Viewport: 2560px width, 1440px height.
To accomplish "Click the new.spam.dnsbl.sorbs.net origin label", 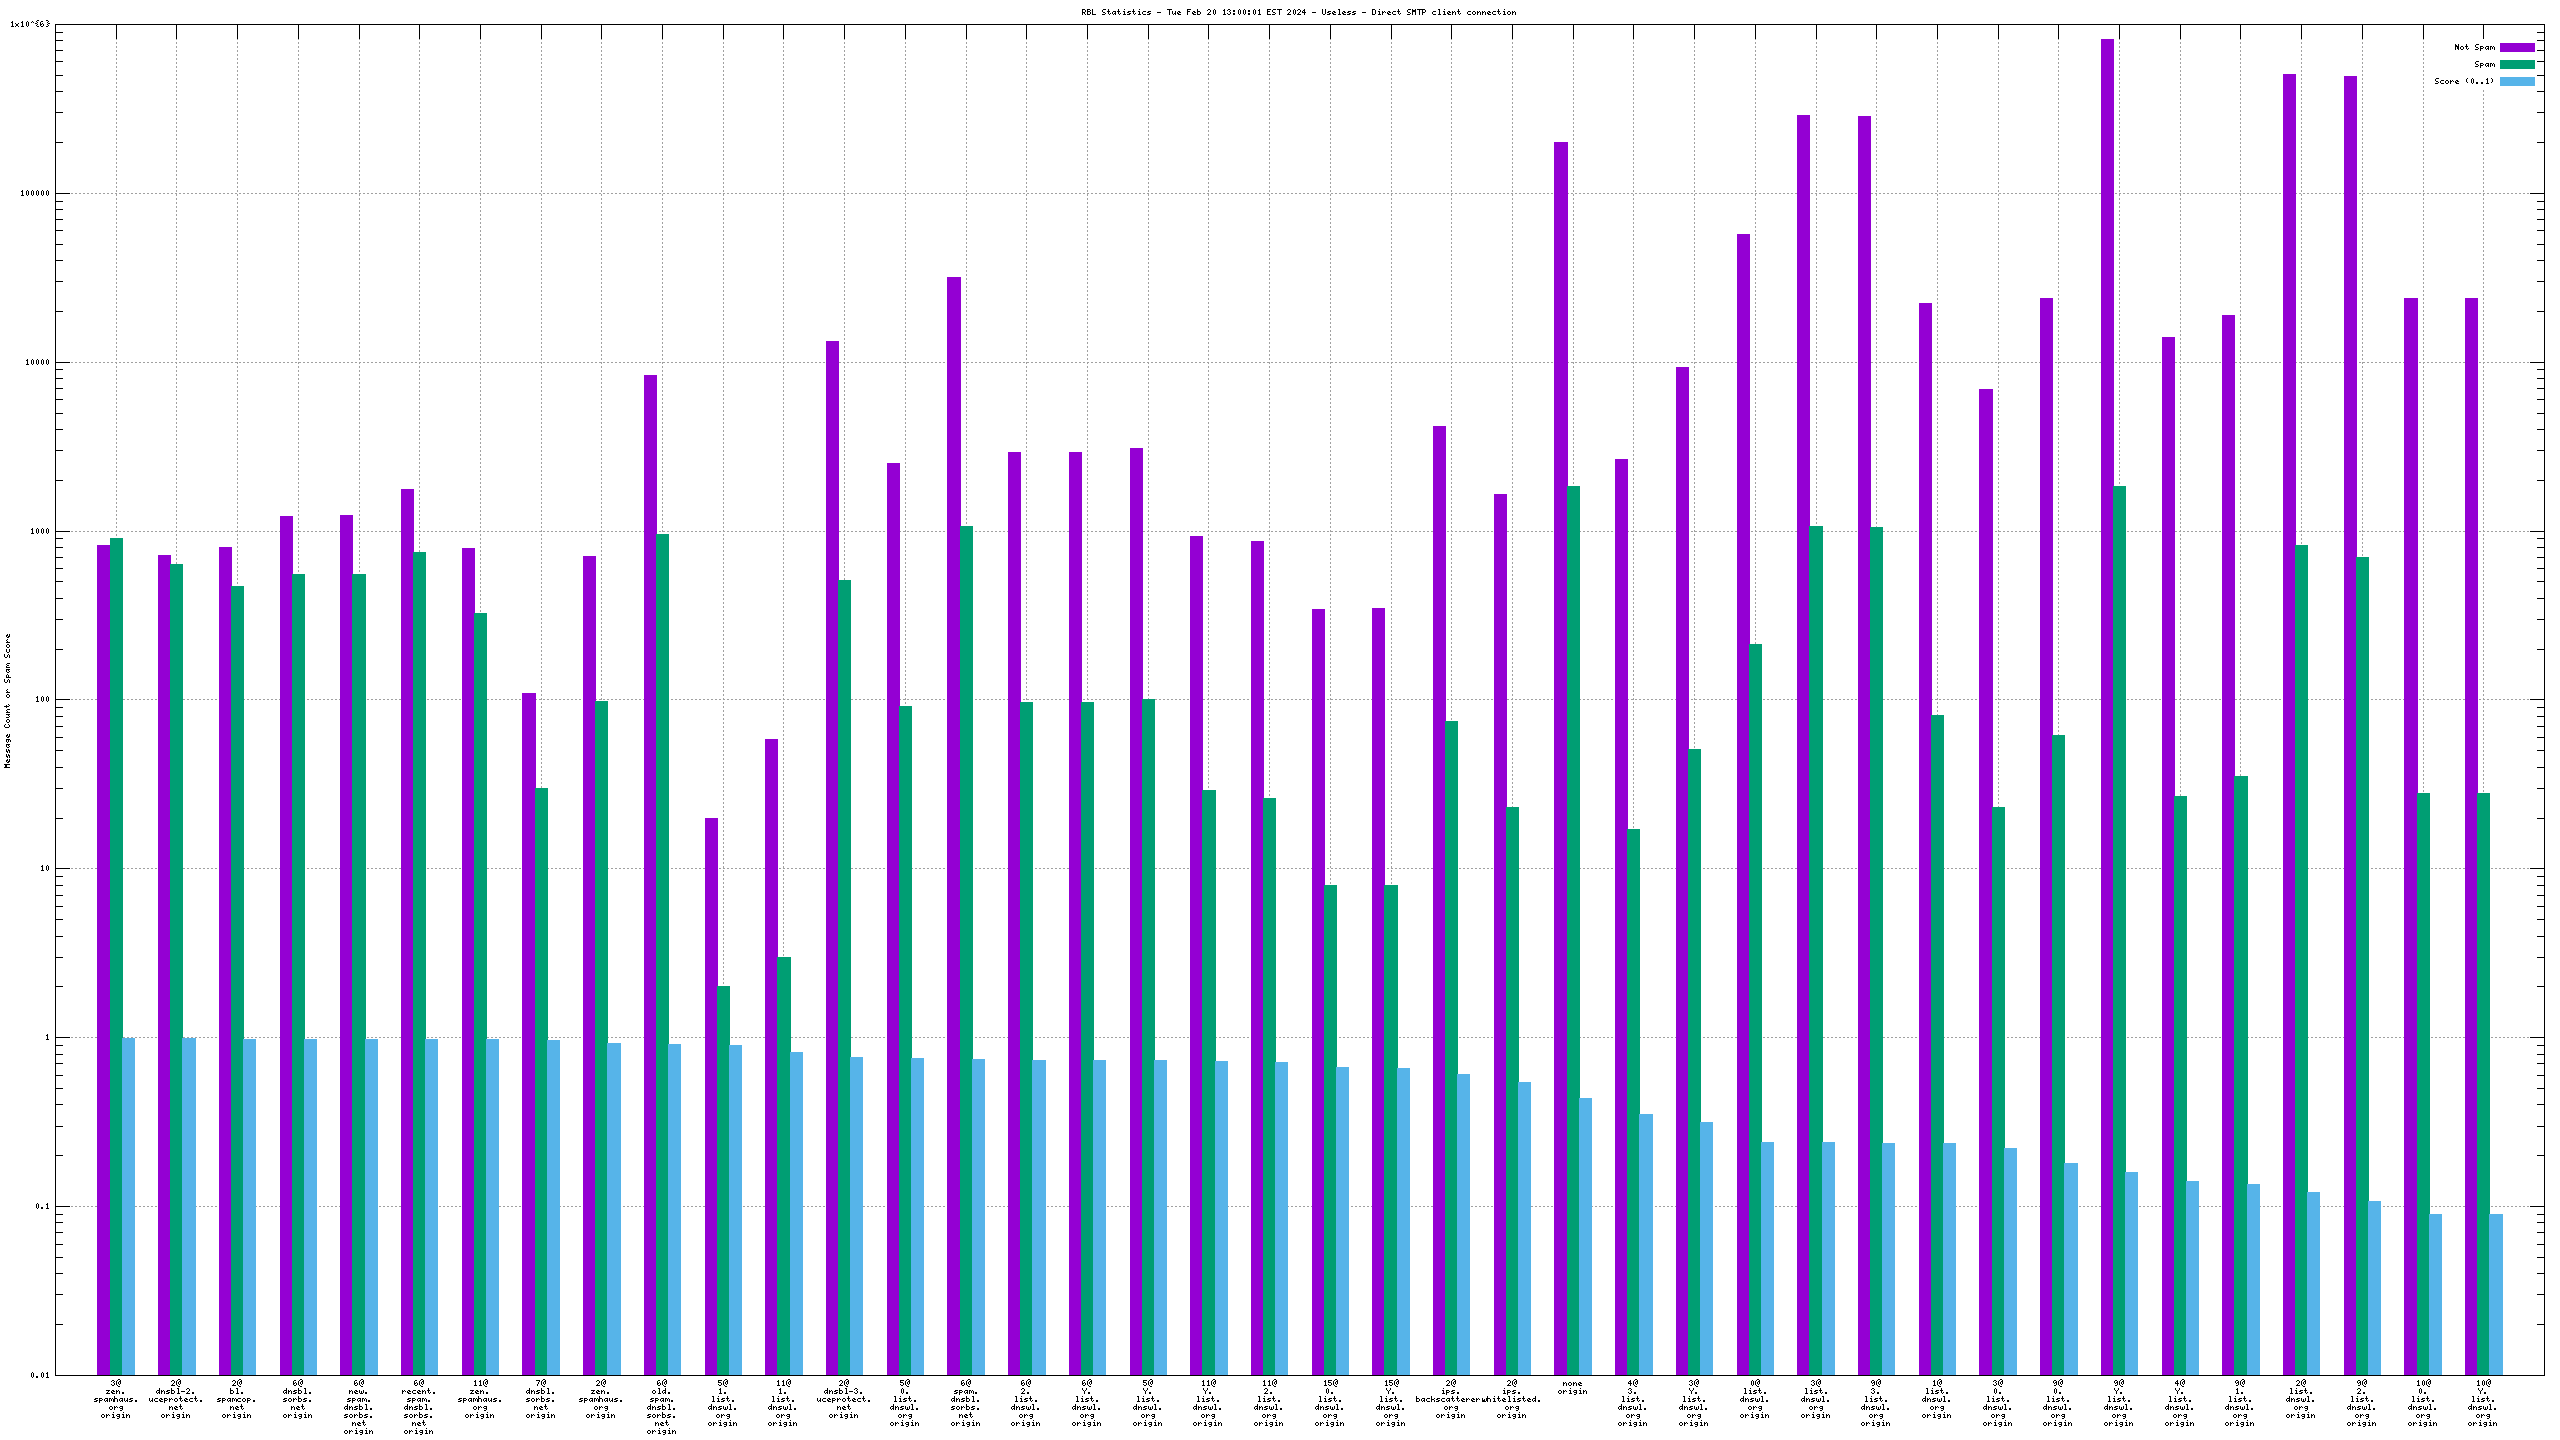I will point(358,1407).
